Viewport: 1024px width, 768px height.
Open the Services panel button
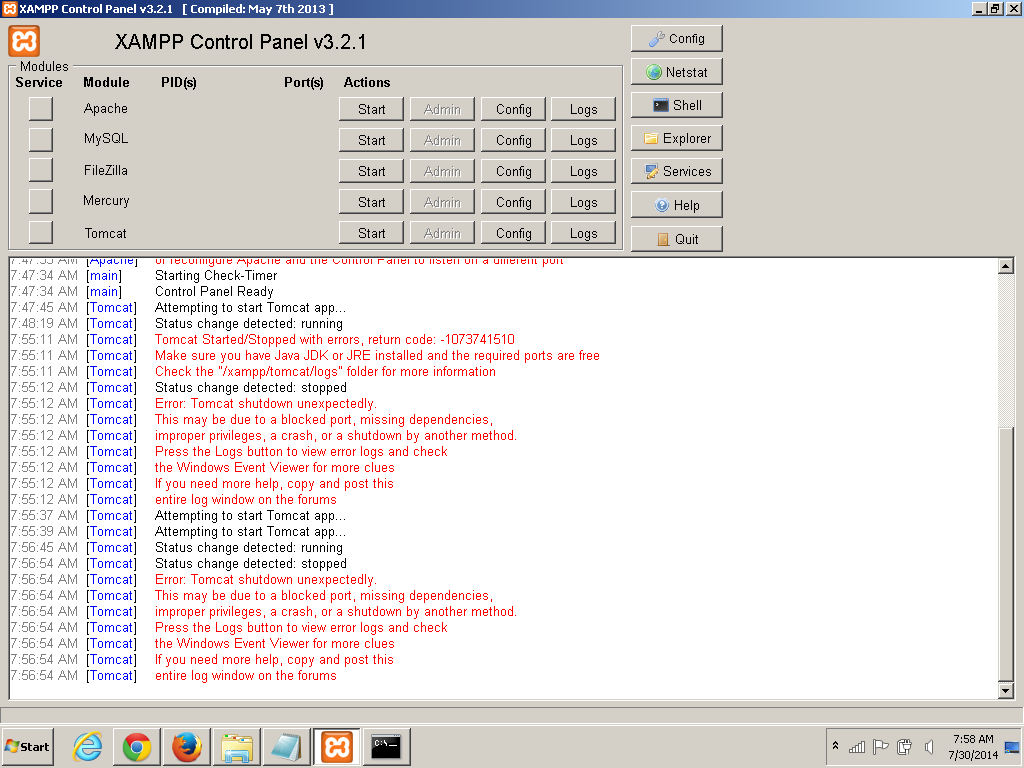(676, 171)
